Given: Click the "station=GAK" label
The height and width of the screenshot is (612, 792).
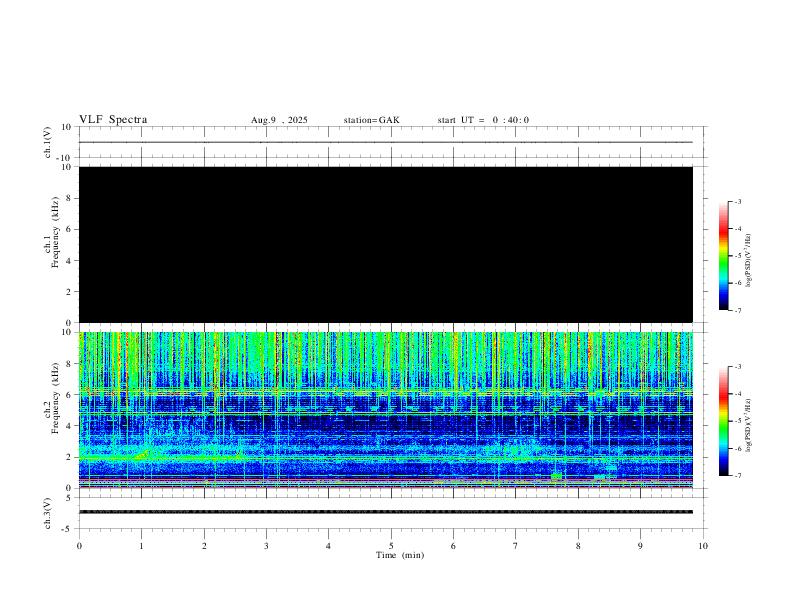Looking at the screenshot, I should 371,120.
